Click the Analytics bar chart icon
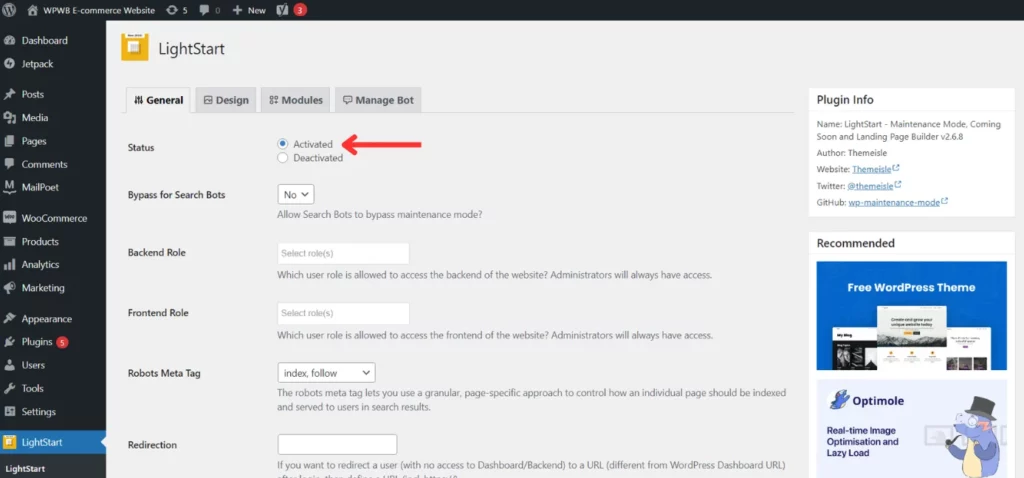Image resolution: width=1024 pixels, height=478 pixels. tap(9, 264)
